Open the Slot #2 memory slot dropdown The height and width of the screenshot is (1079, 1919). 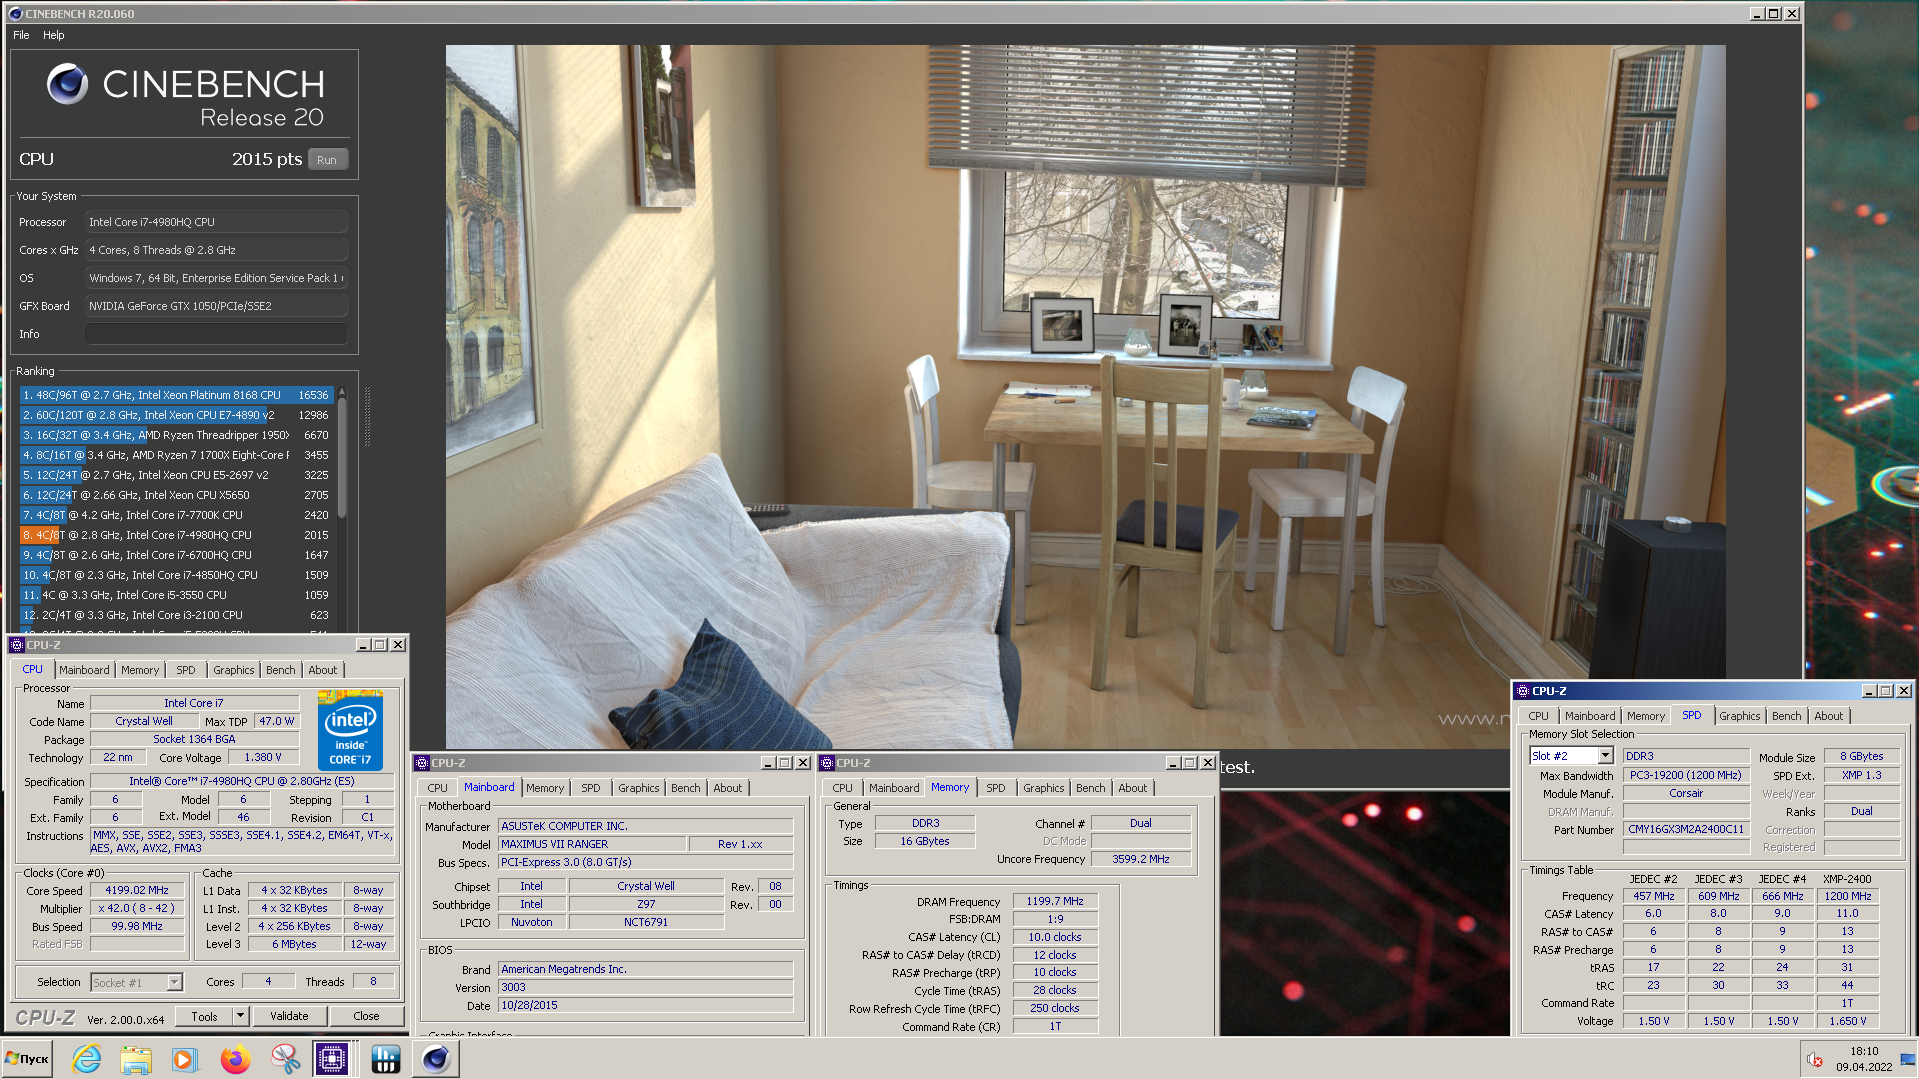tap(1605, 756)
